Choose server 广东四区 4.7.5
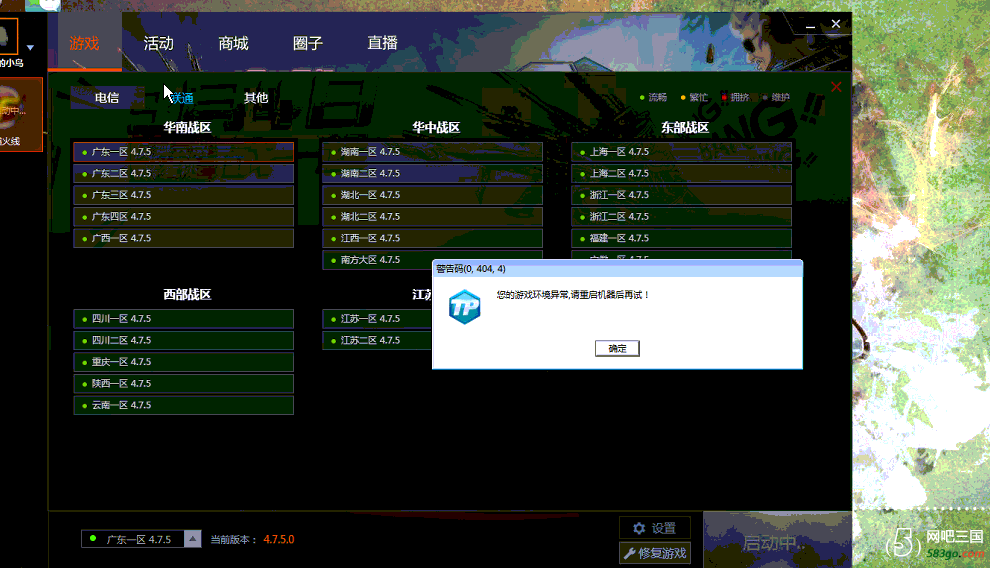Viewport: 990px width, 569px height. point(184,217)
